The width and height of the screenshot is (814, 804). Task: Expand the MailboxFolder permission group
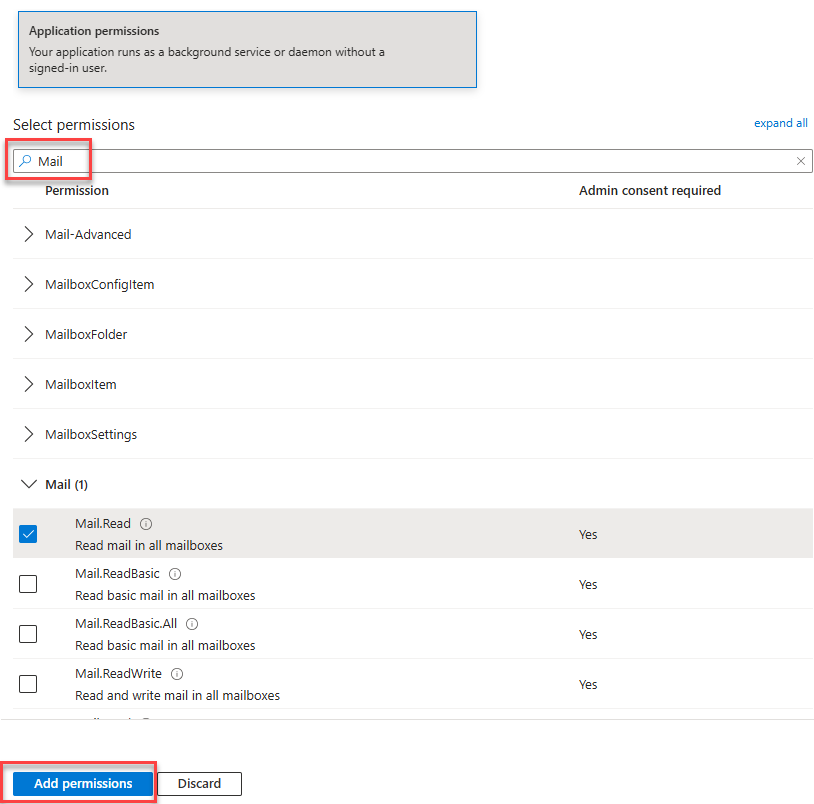click(x=28, y=334)
